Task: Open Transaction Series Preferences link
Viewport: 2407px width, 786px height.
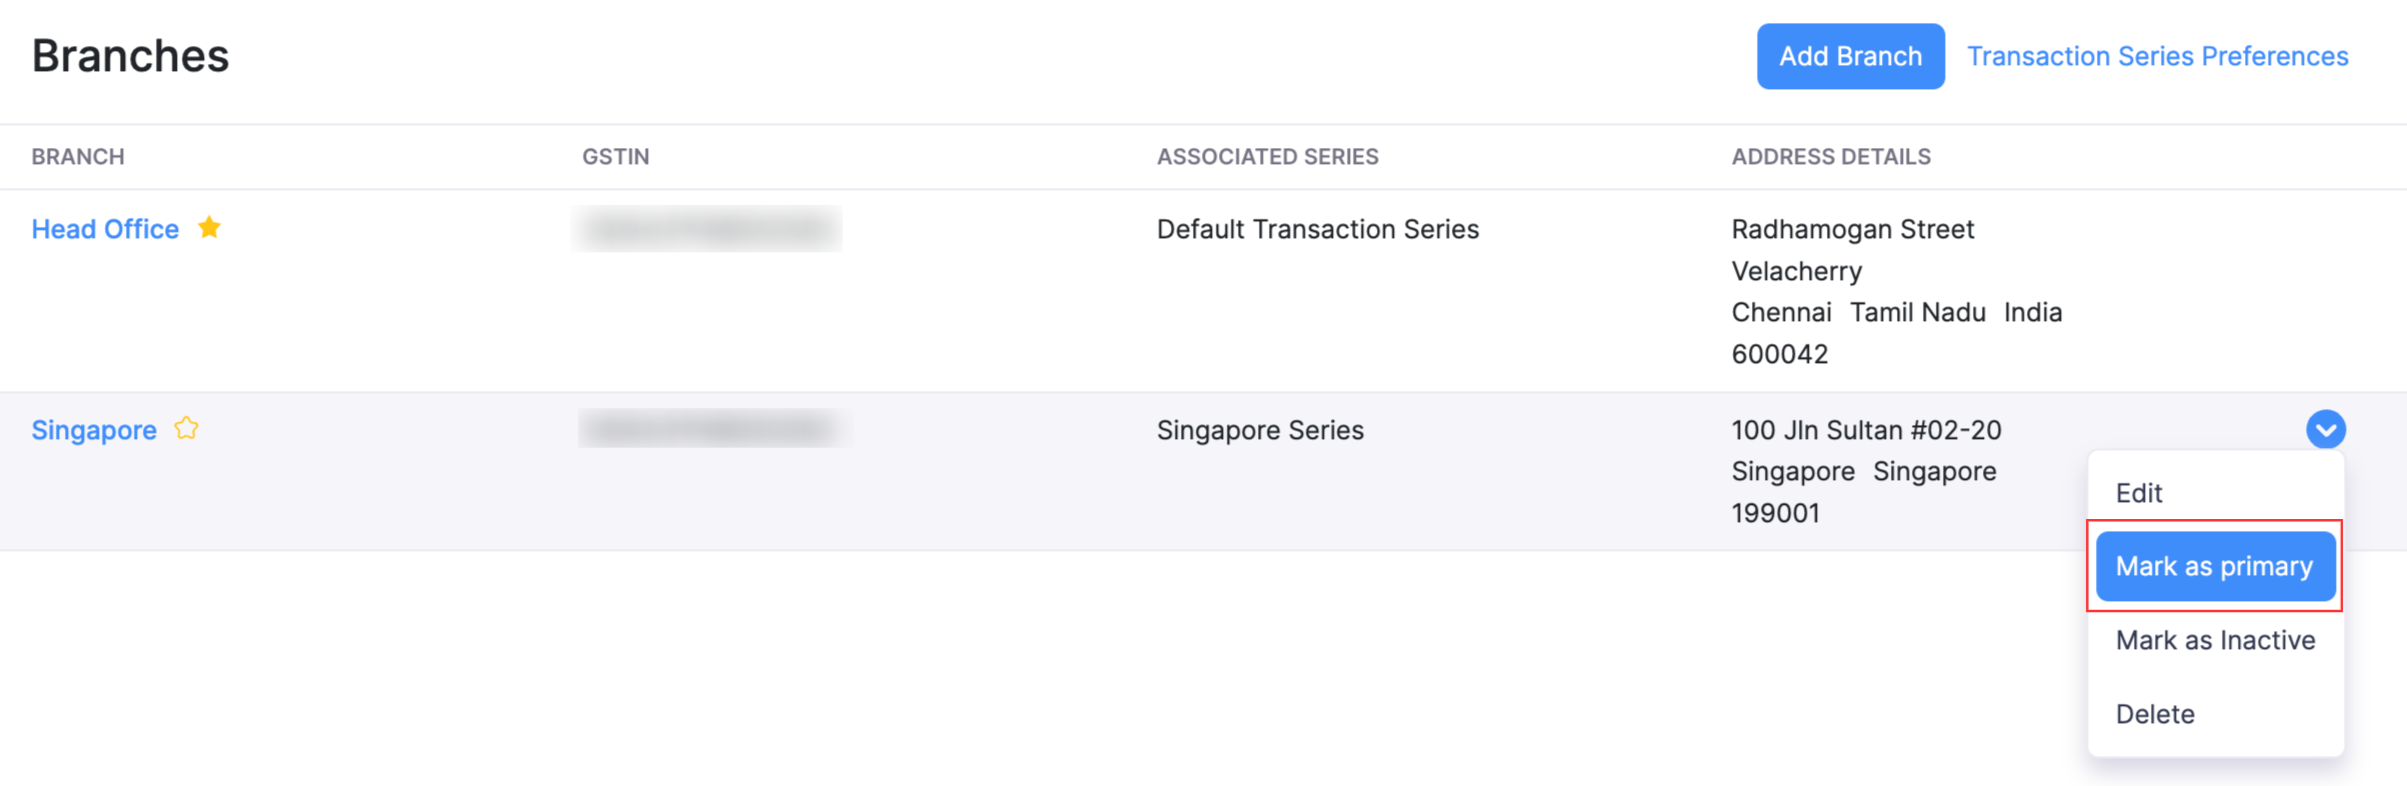Action: click(2157, 56)
